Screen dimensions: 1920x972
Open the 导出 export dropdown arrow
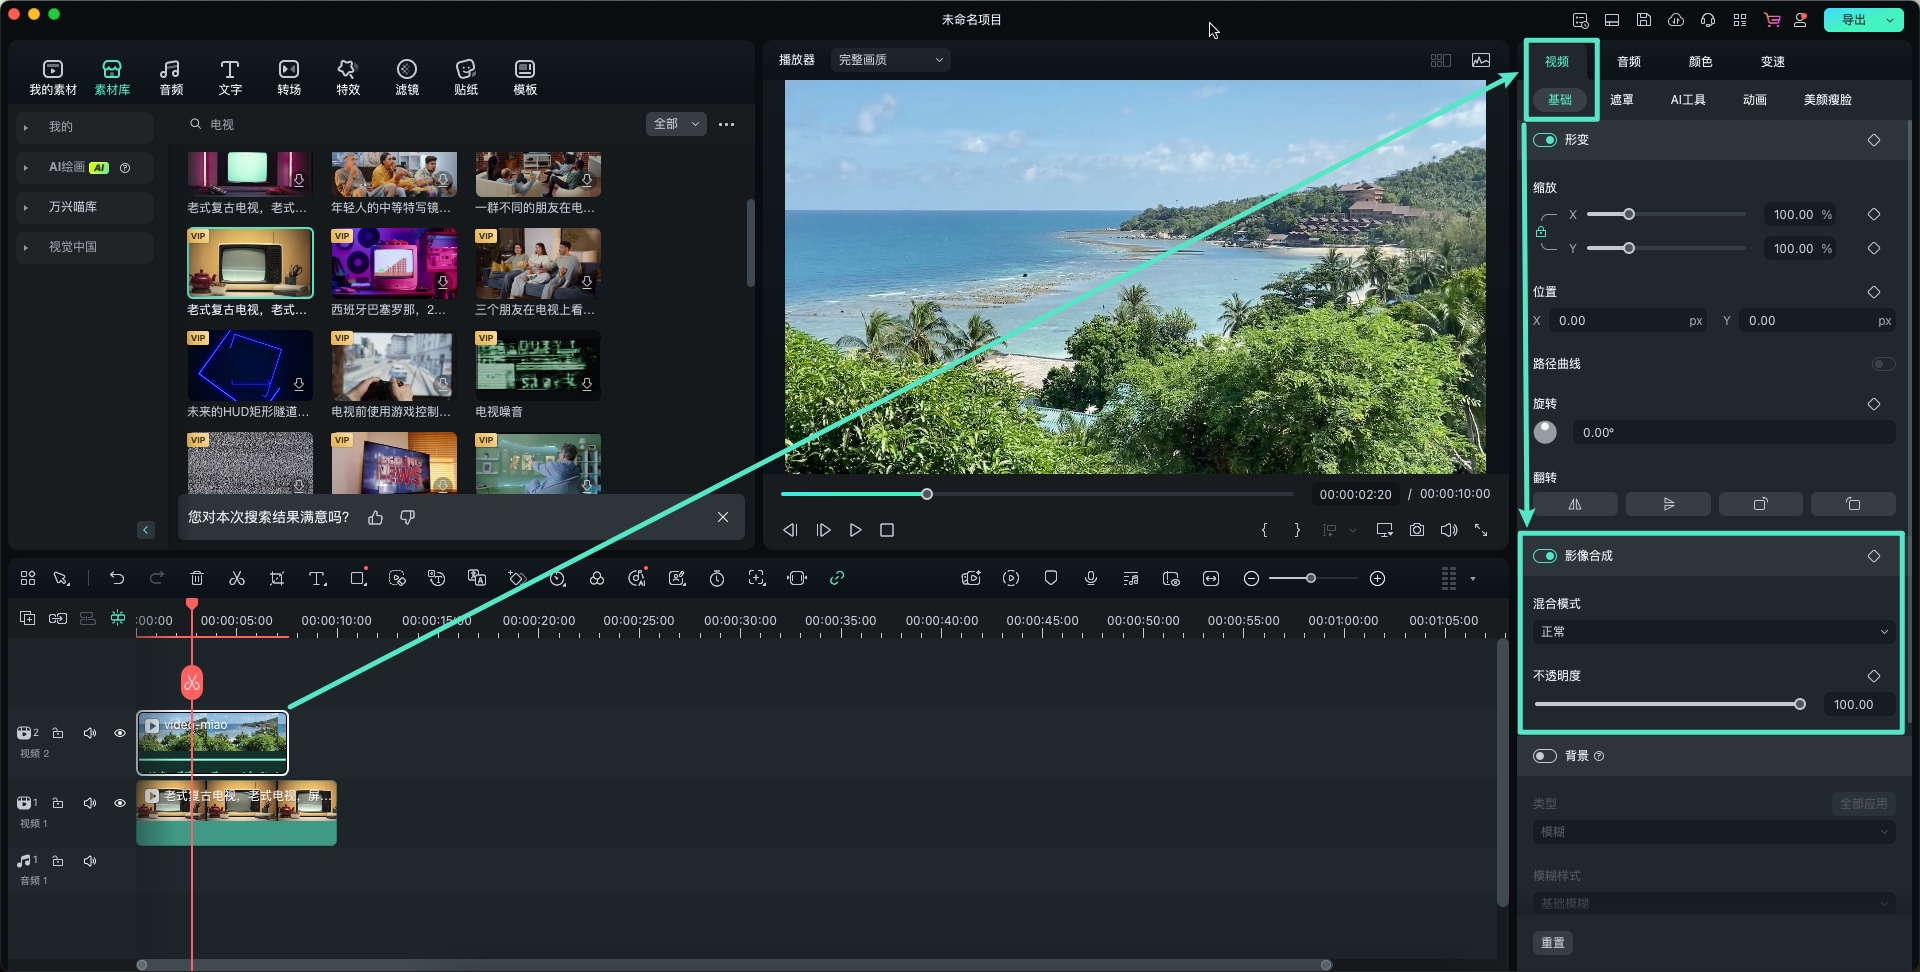pos(1890,20)
